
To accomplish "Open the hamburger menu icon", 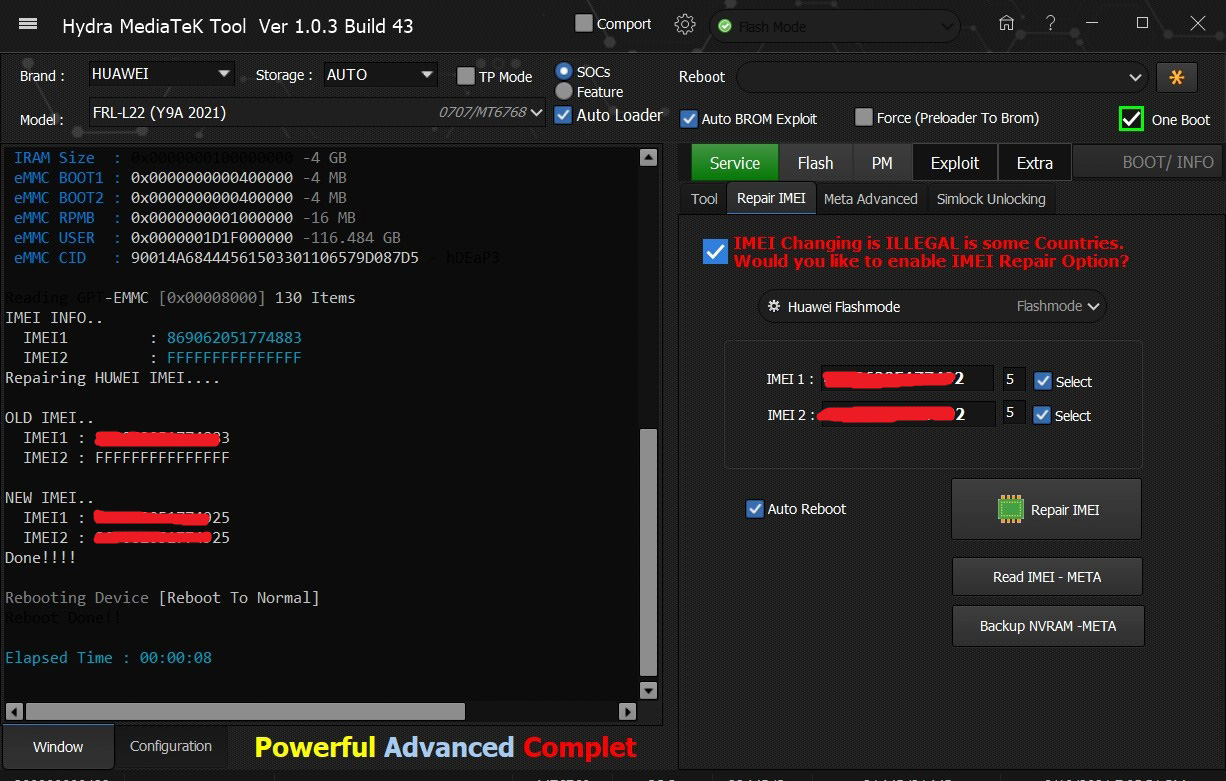I will (x=28, y=25).
